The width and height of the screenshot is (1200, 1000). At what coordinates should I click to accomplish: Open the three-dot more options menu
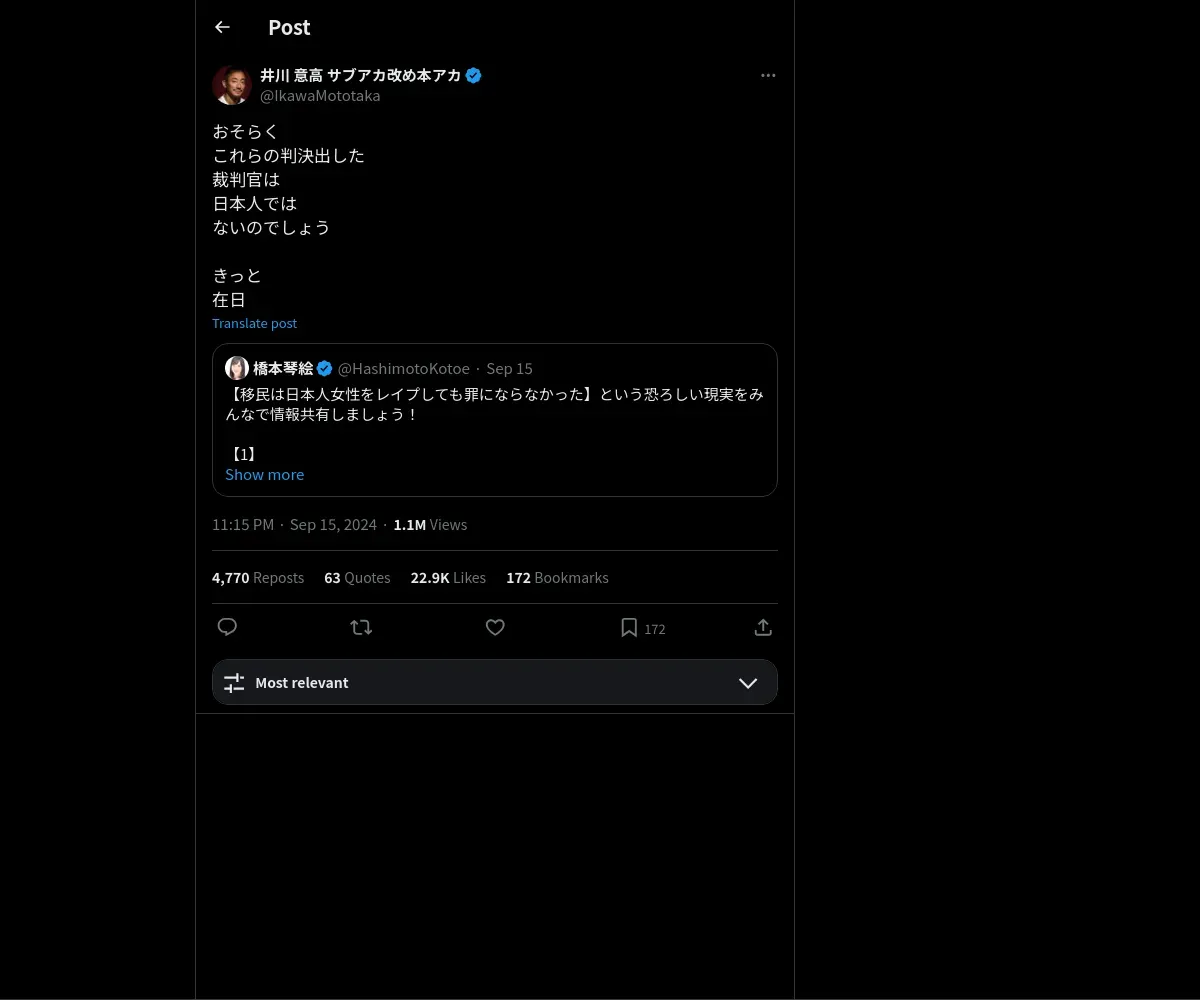click(x=768, y=75)
